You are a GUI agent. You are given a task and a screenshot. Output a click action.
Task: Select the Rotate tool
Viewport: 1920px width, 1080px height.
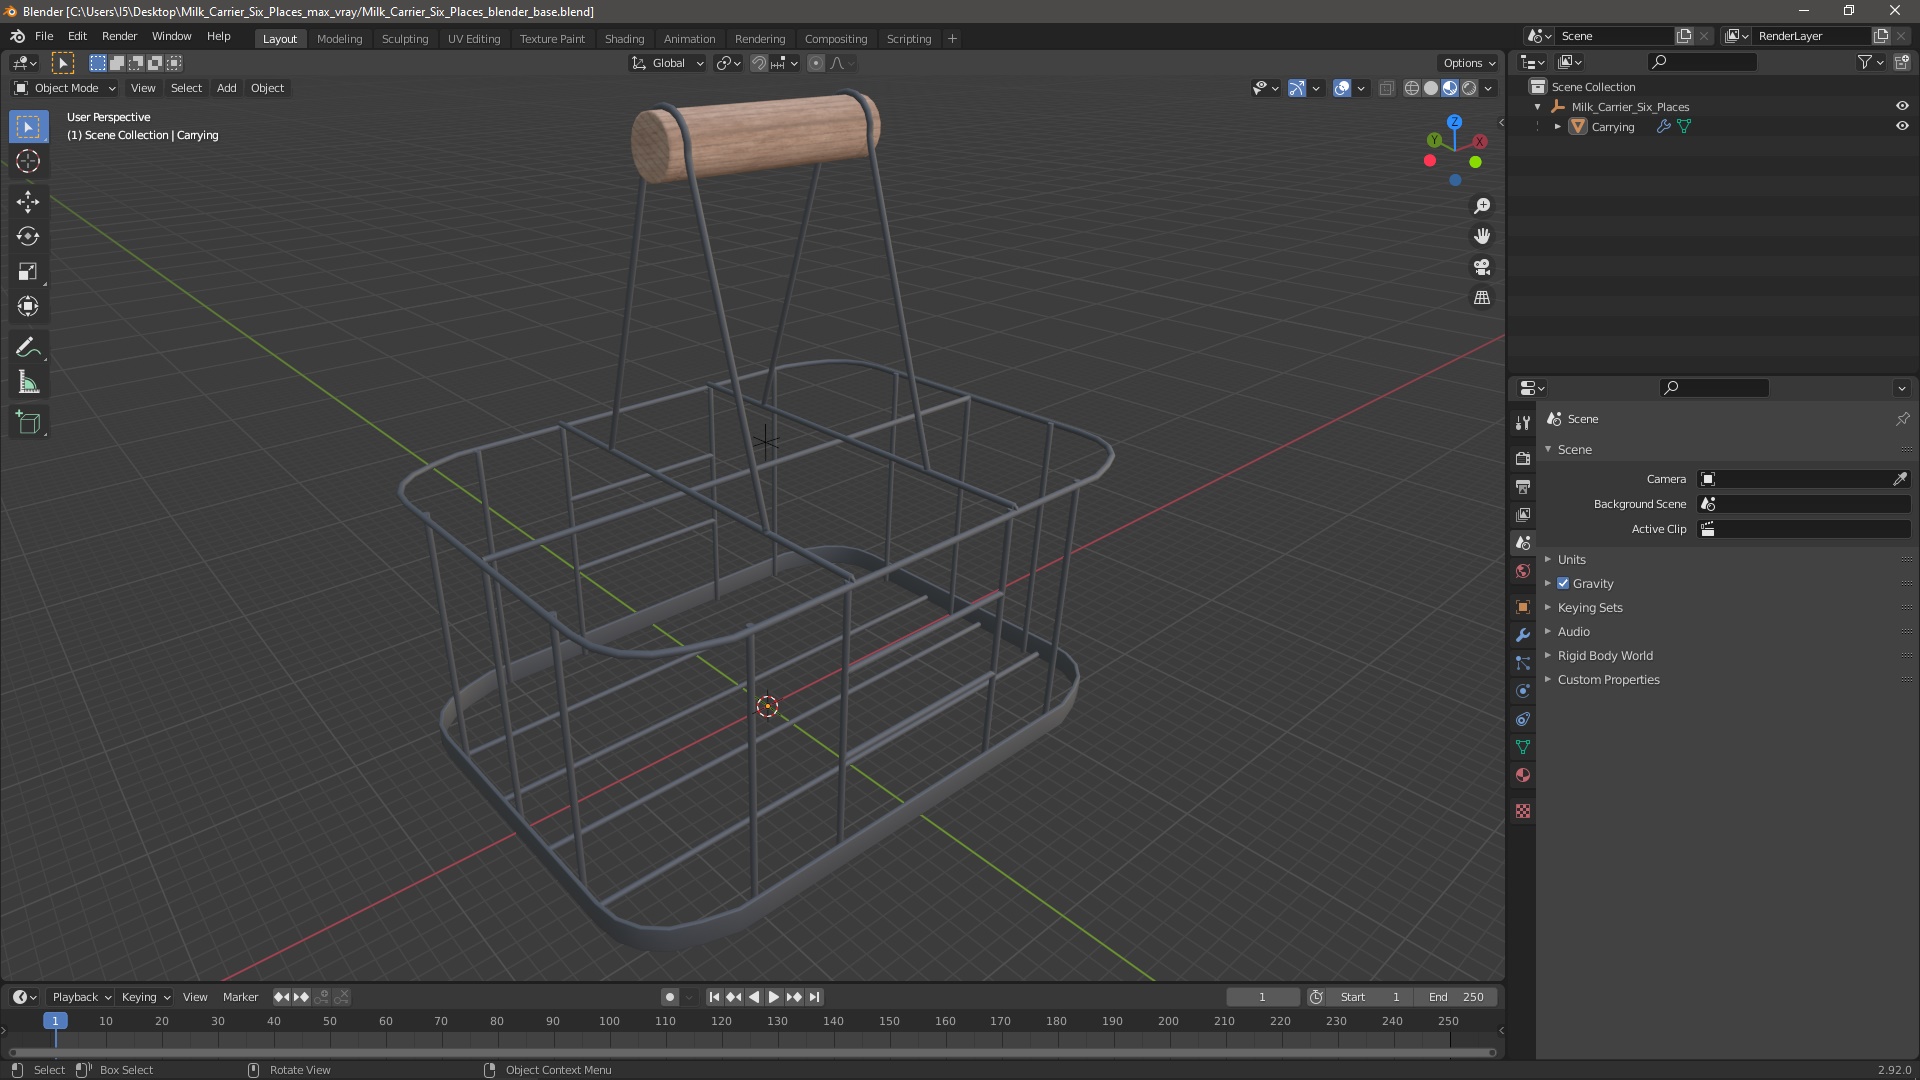point(27,237)
